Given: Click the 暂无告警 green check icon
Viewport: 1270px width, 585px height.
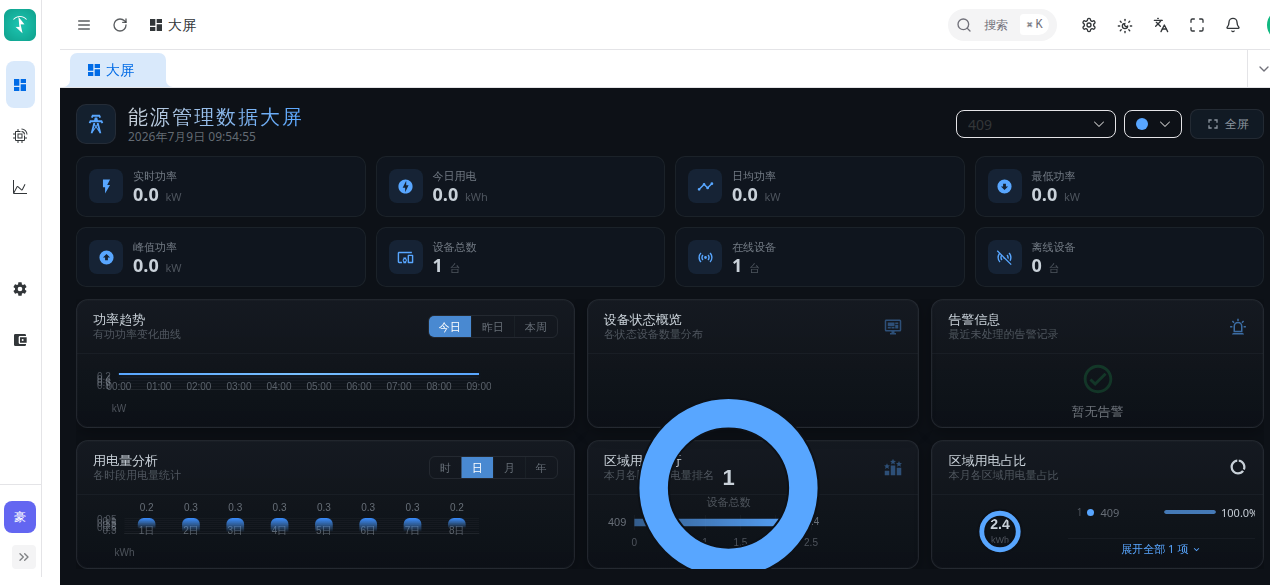Looking at the screenshot, I should pos(1098,378).
